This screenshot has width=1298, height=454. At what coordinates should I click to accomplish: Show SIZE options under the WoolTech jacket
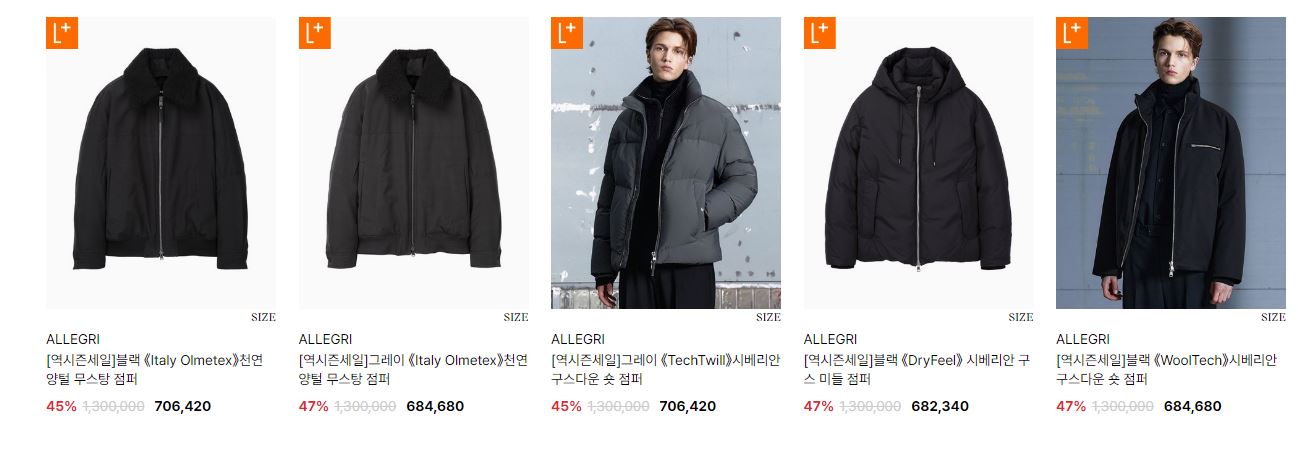1273,317
